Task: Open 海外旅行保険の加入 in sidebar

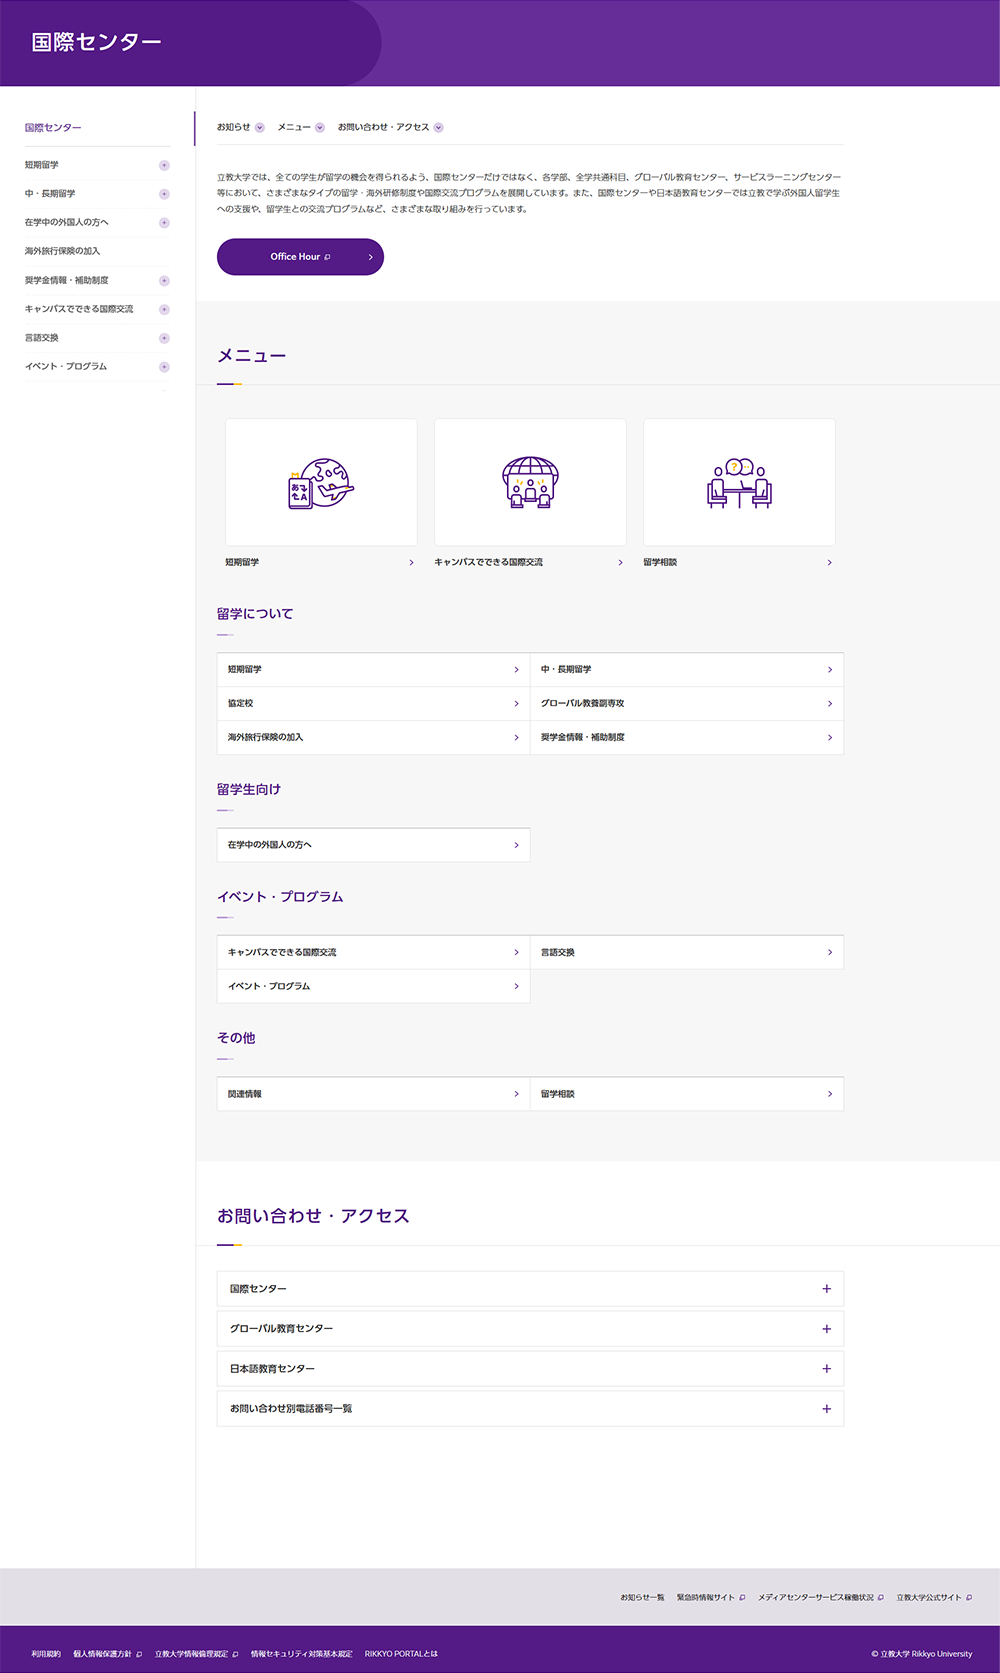Action: click(x=62, y=251)
